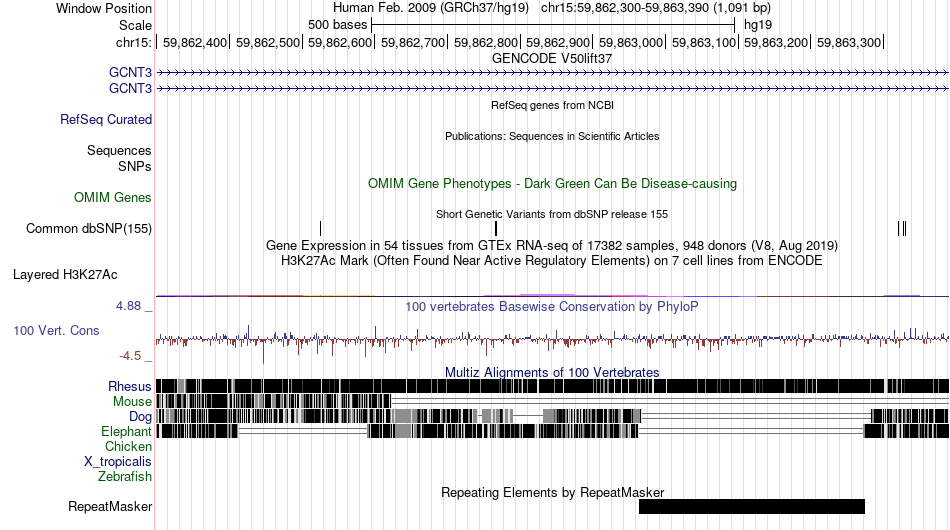The image size is (950, 530).
Task: Click the Human Feb. 2009 (GRCh37/hg19) assembly text
Action: (431, 8)
